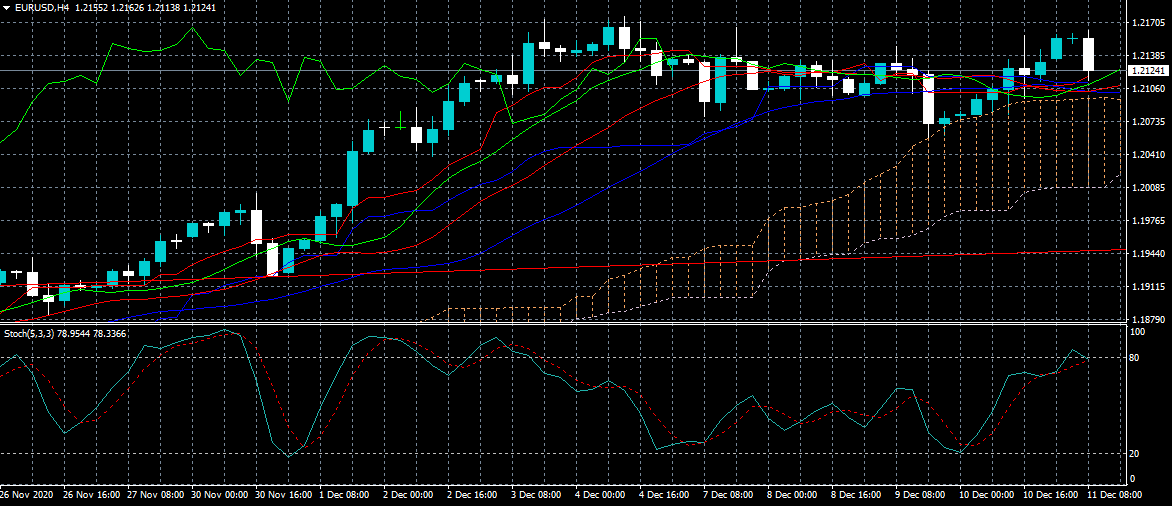This screenshot has width=1172, height=506.
Task: Click the time label 30 Nov 00:00
Action: 220,495
